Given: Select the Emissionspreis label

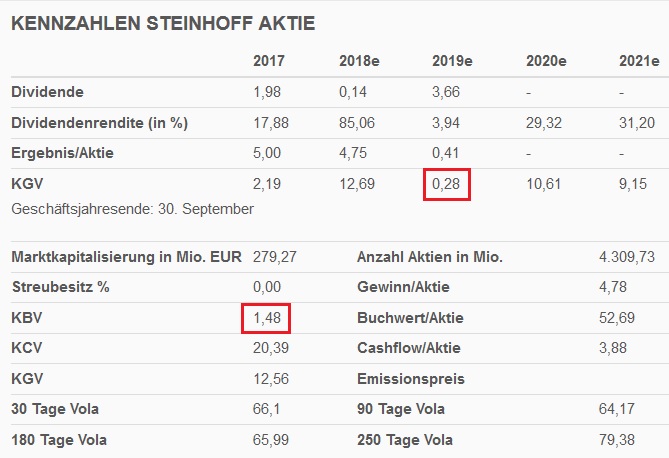Looking at the screenshot, I should click(x=411, y=380).
